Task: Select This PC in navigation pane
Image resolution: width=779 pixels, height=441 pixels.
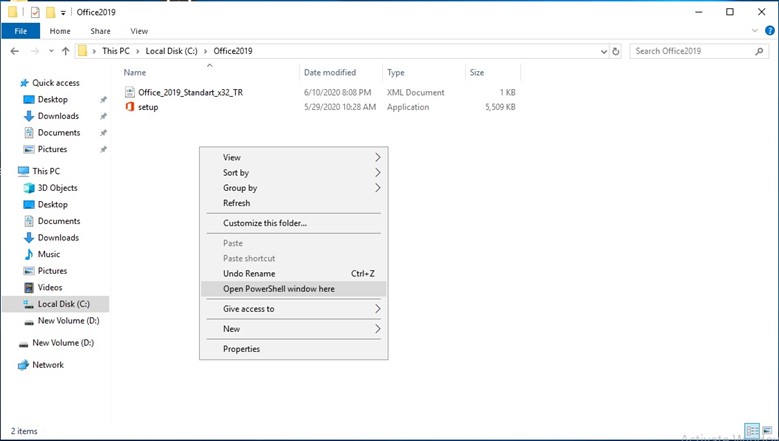Action: coord(46,171)
